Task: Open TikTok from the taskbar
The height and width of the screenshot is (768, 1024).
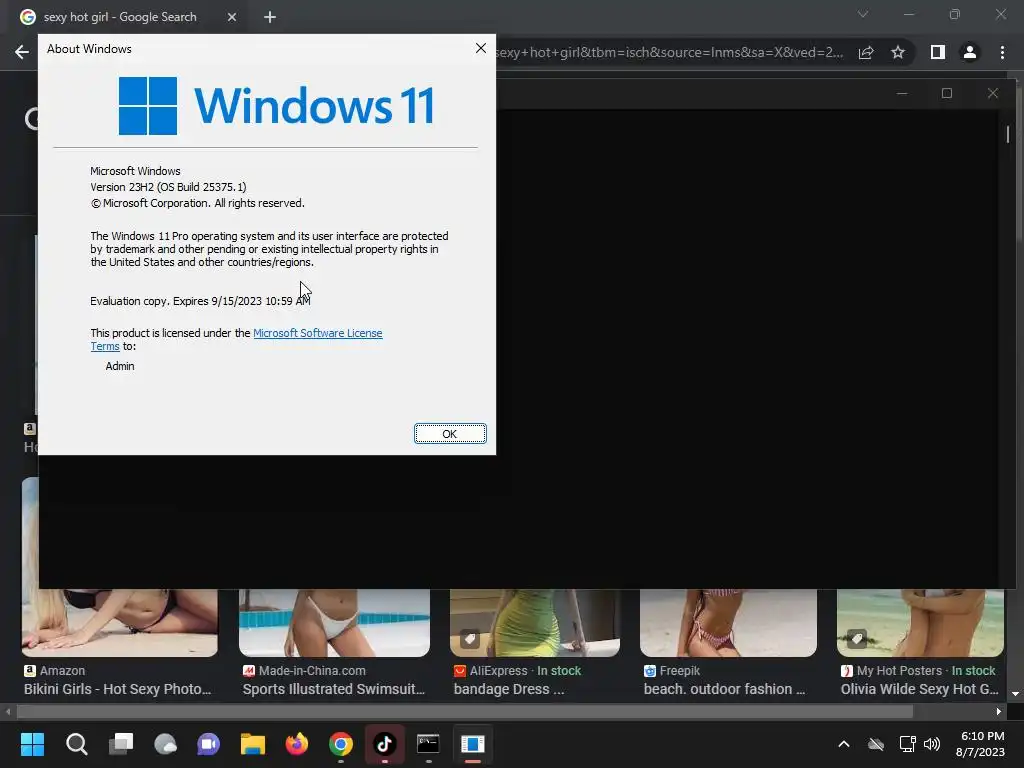Action: point(385,744)
